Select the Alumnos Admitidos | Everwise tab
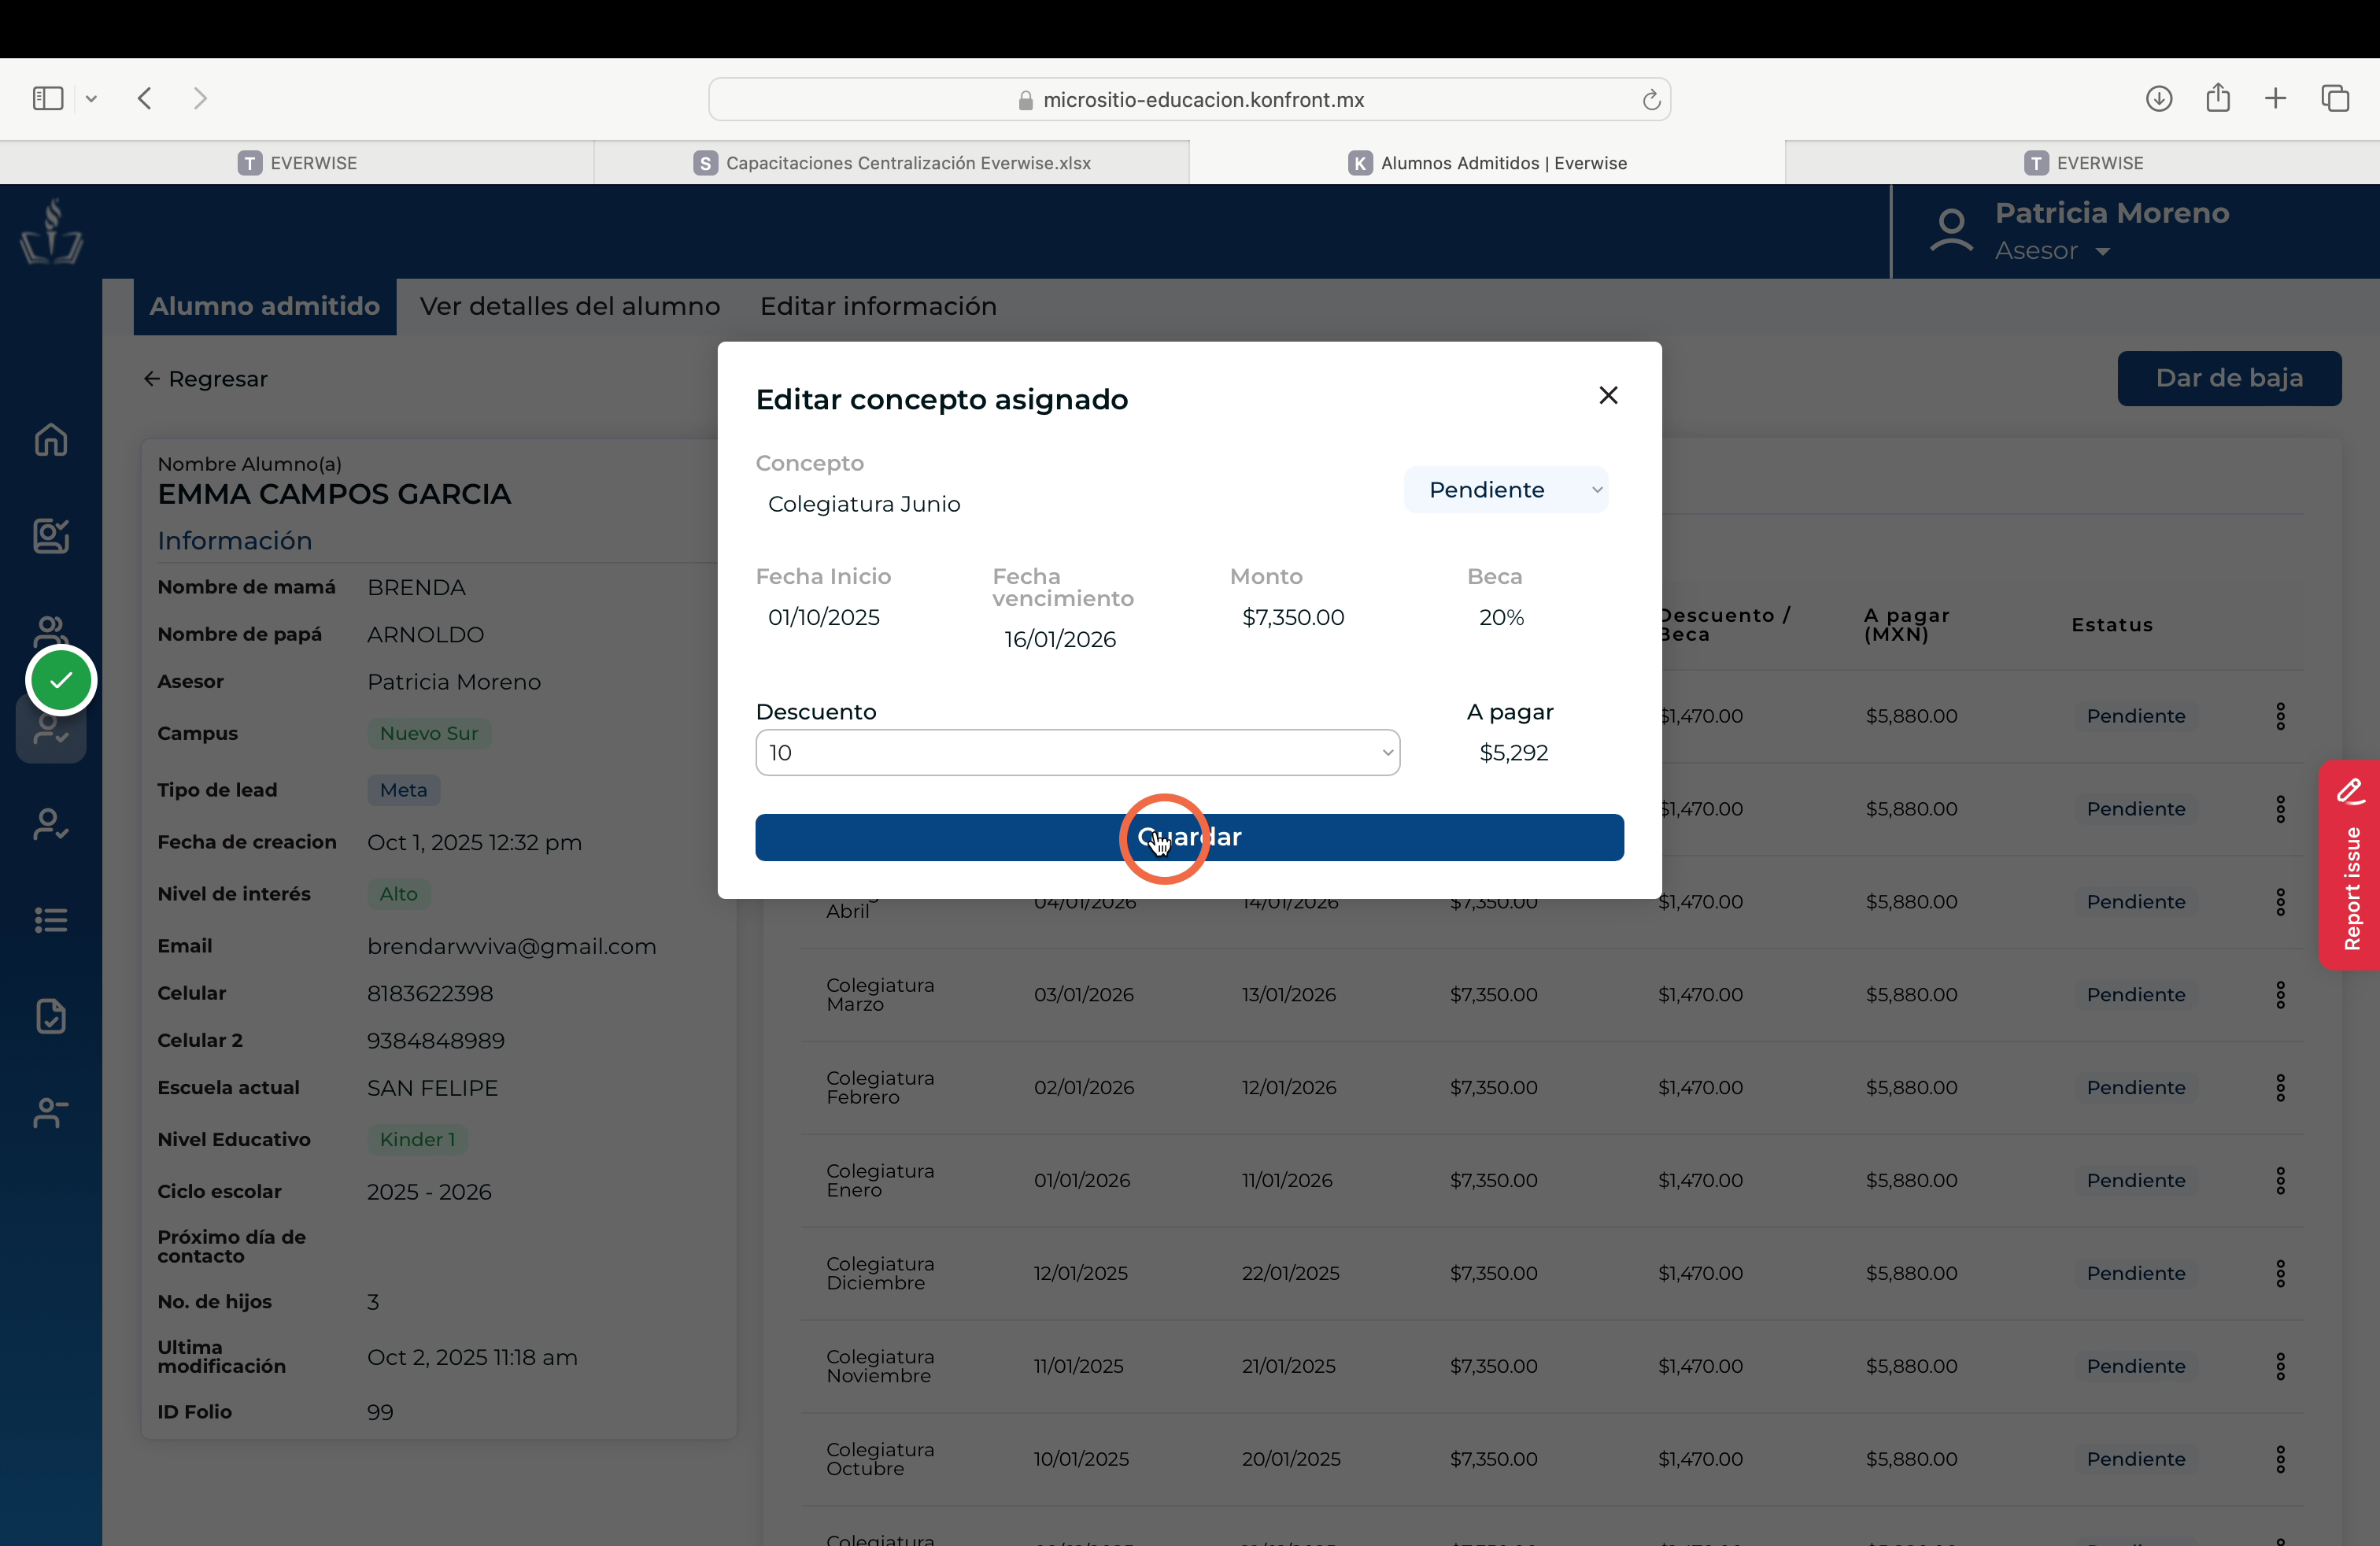Screen dimensions: 2380x1546 1487,162
